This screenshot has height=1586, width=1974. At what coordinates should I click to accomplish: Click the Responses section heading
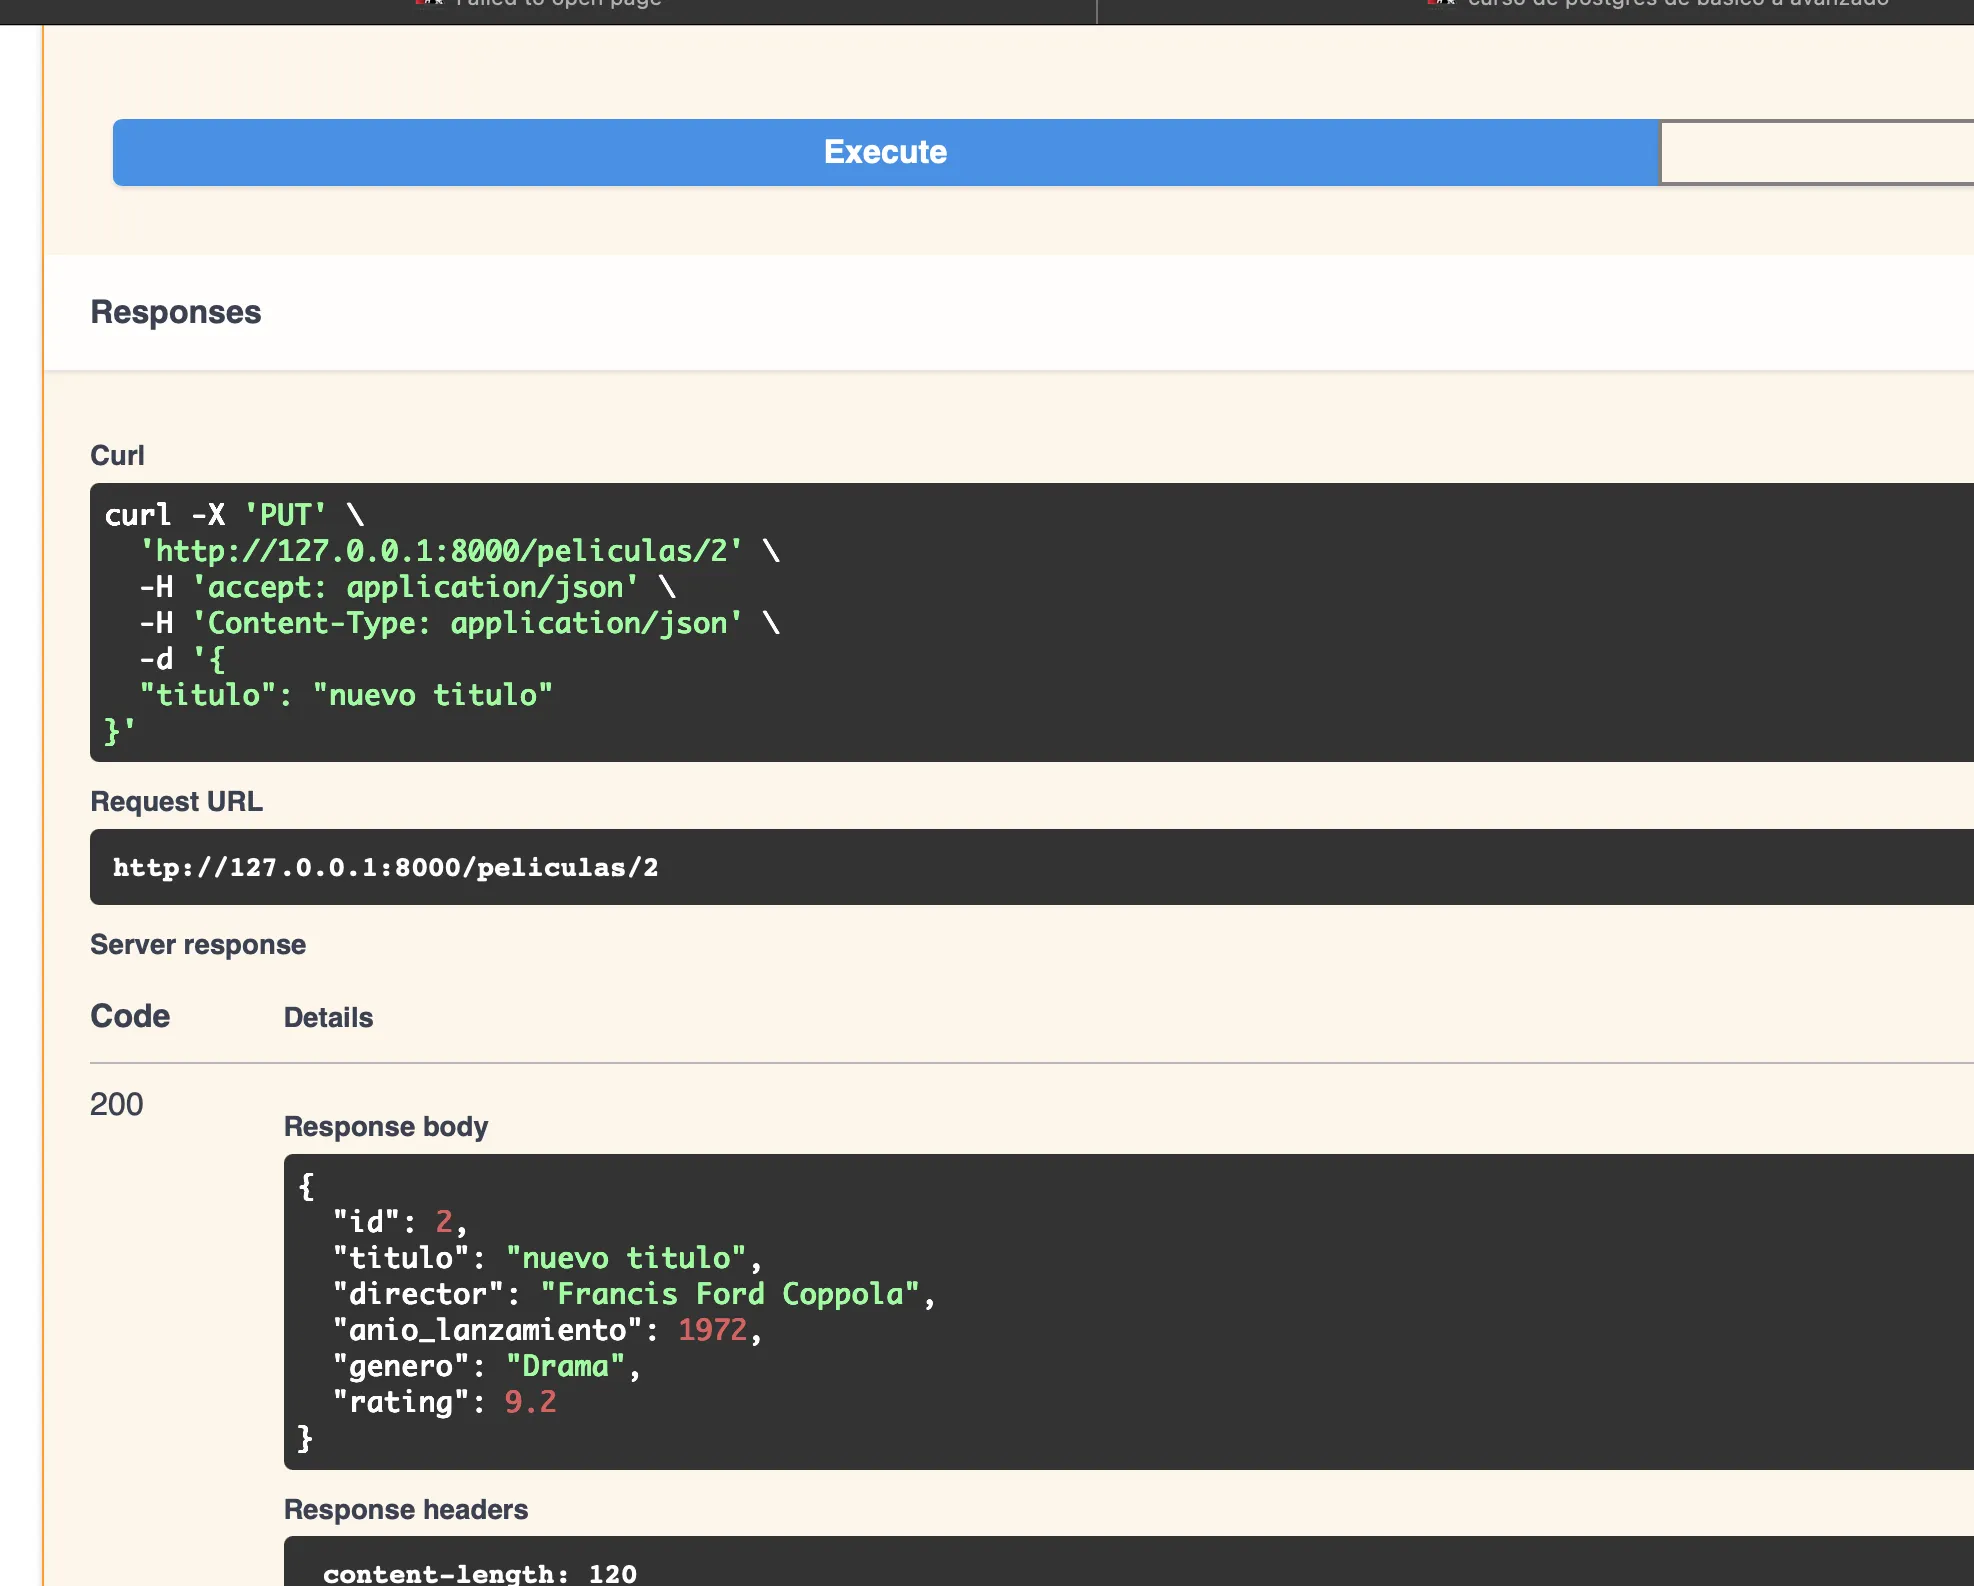click(x=176, y=312)
